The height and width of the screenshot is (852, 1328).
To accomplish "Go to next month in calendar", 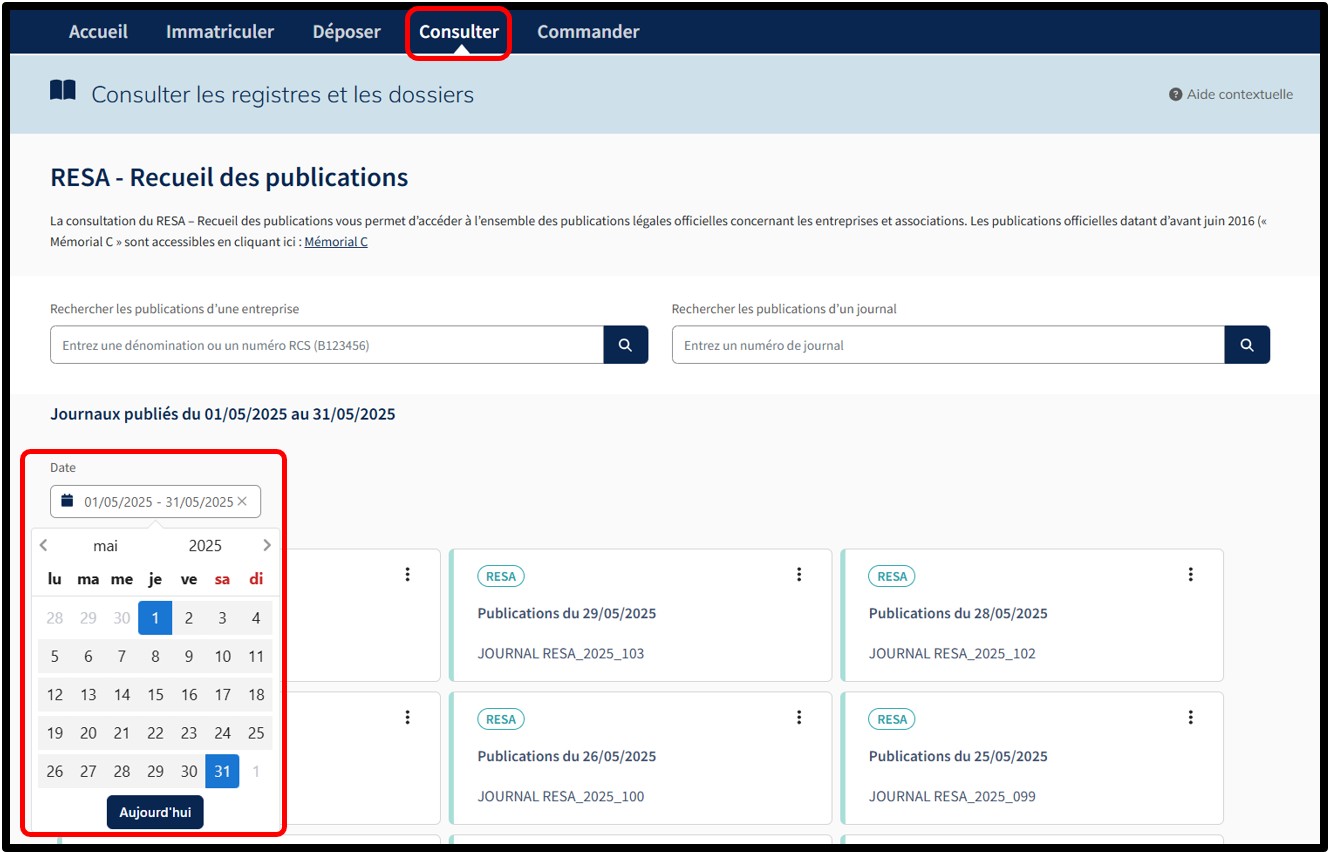I will tap(266, 545).
